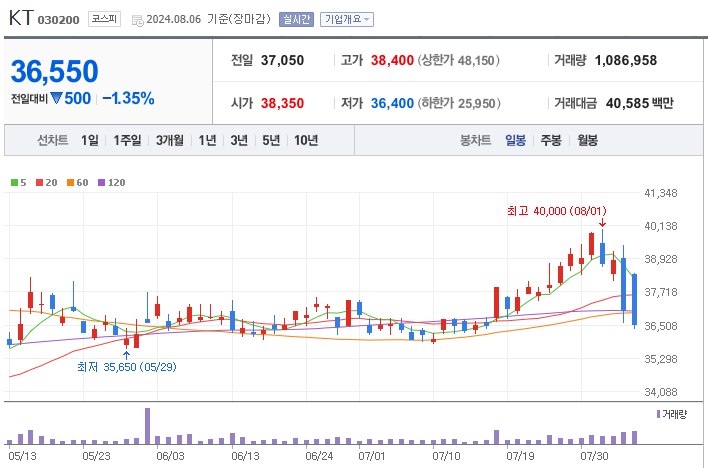Screen dimensions: 708x468
Task: Click the red 20-day moving average swatch
Action: coord(39,183)
